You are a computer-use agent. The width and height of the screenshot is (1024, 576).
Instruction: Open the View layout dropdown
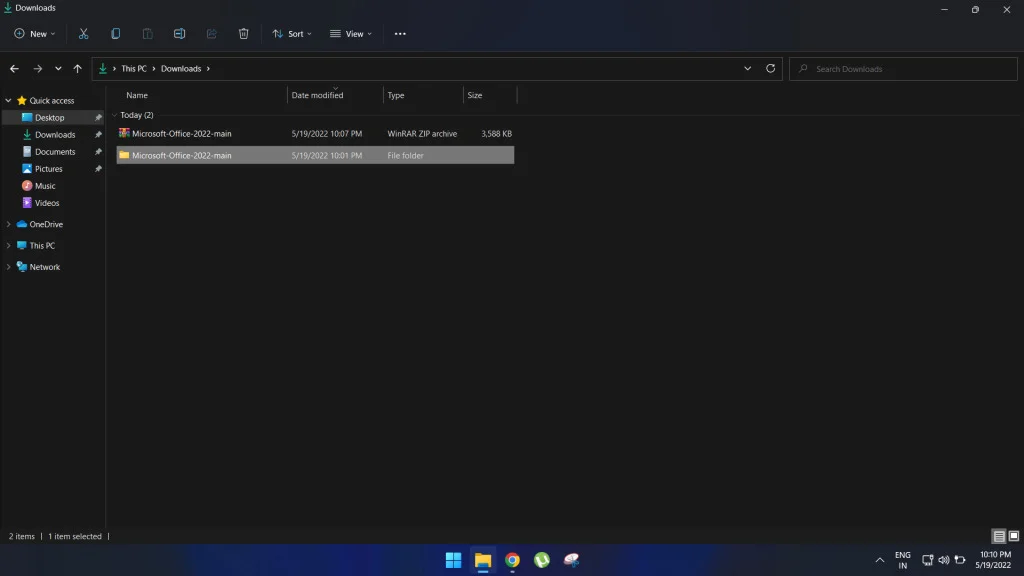pos(351,34)
